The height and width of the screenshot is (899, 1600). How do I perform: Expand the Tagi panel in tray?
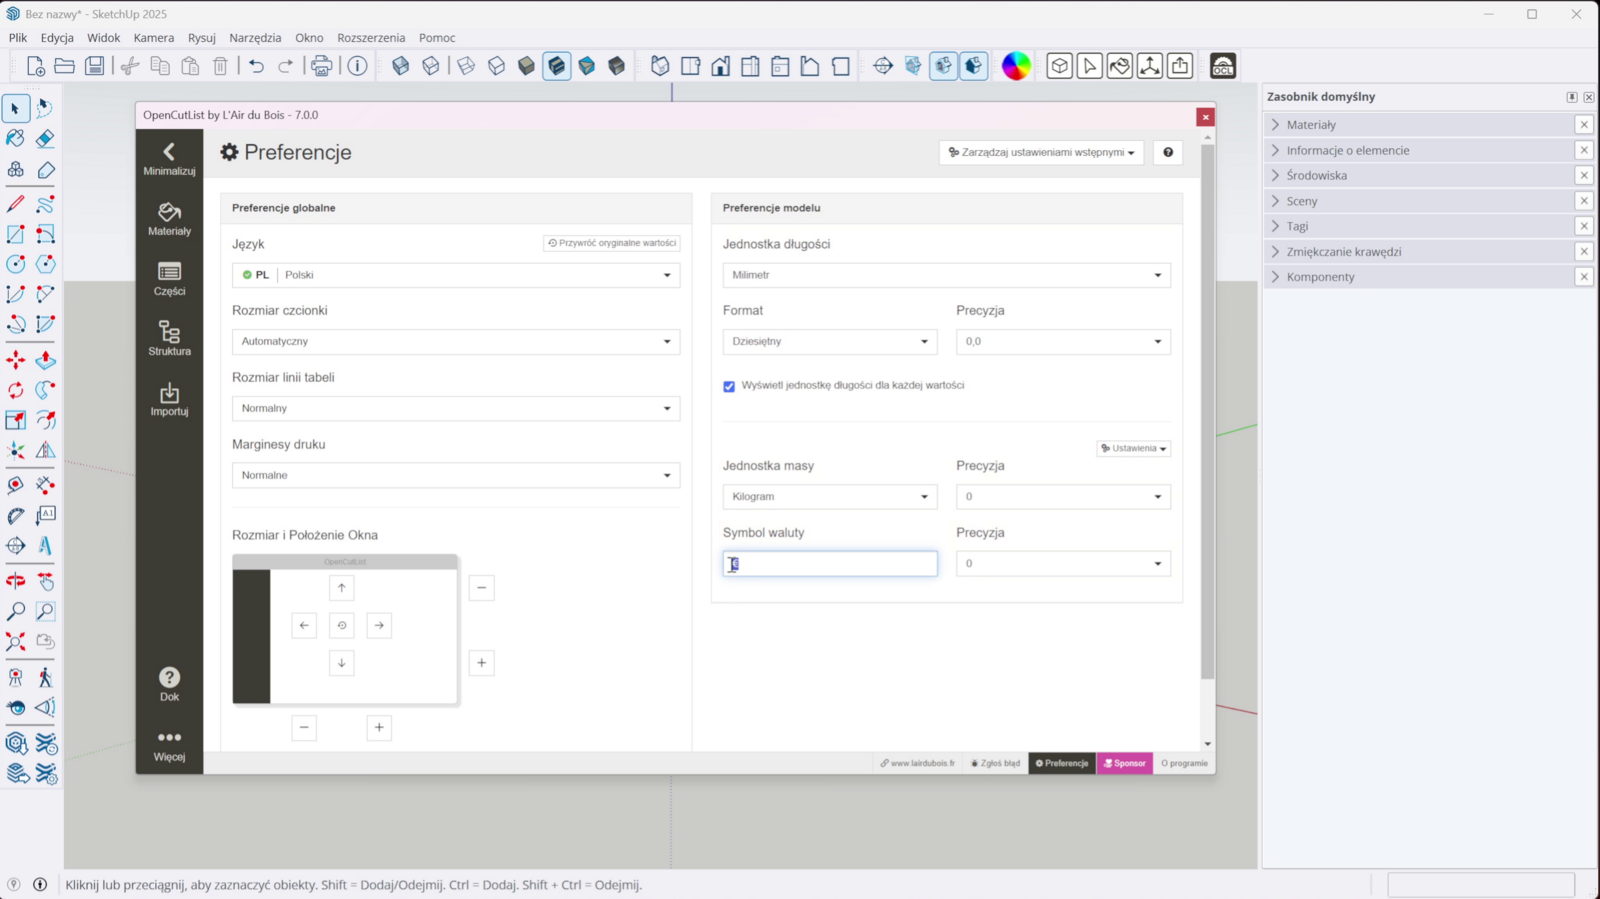[x=1297, y=226]
